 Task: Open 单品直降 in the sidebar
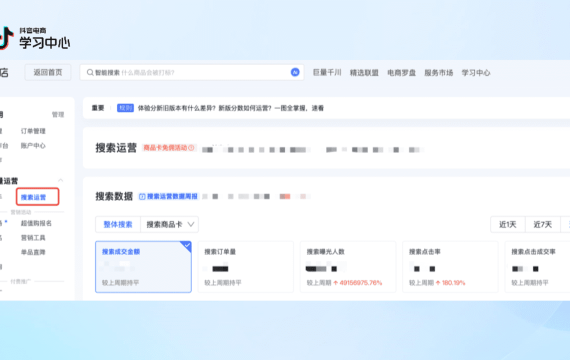pos(33,252)
